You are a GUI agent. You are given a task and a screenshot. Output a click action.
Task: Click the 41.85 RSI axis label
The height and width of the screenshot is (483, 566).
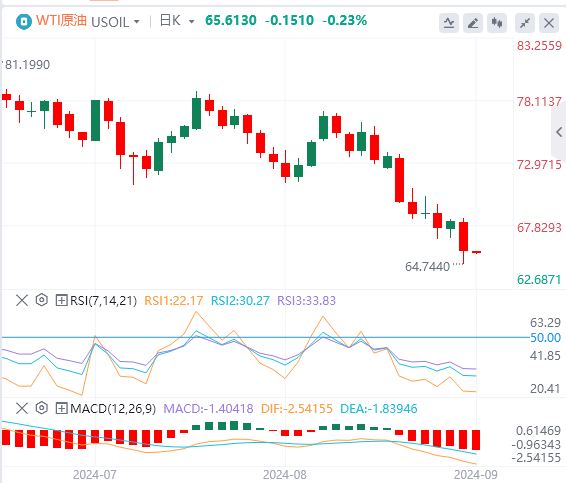tap(545, 356)
